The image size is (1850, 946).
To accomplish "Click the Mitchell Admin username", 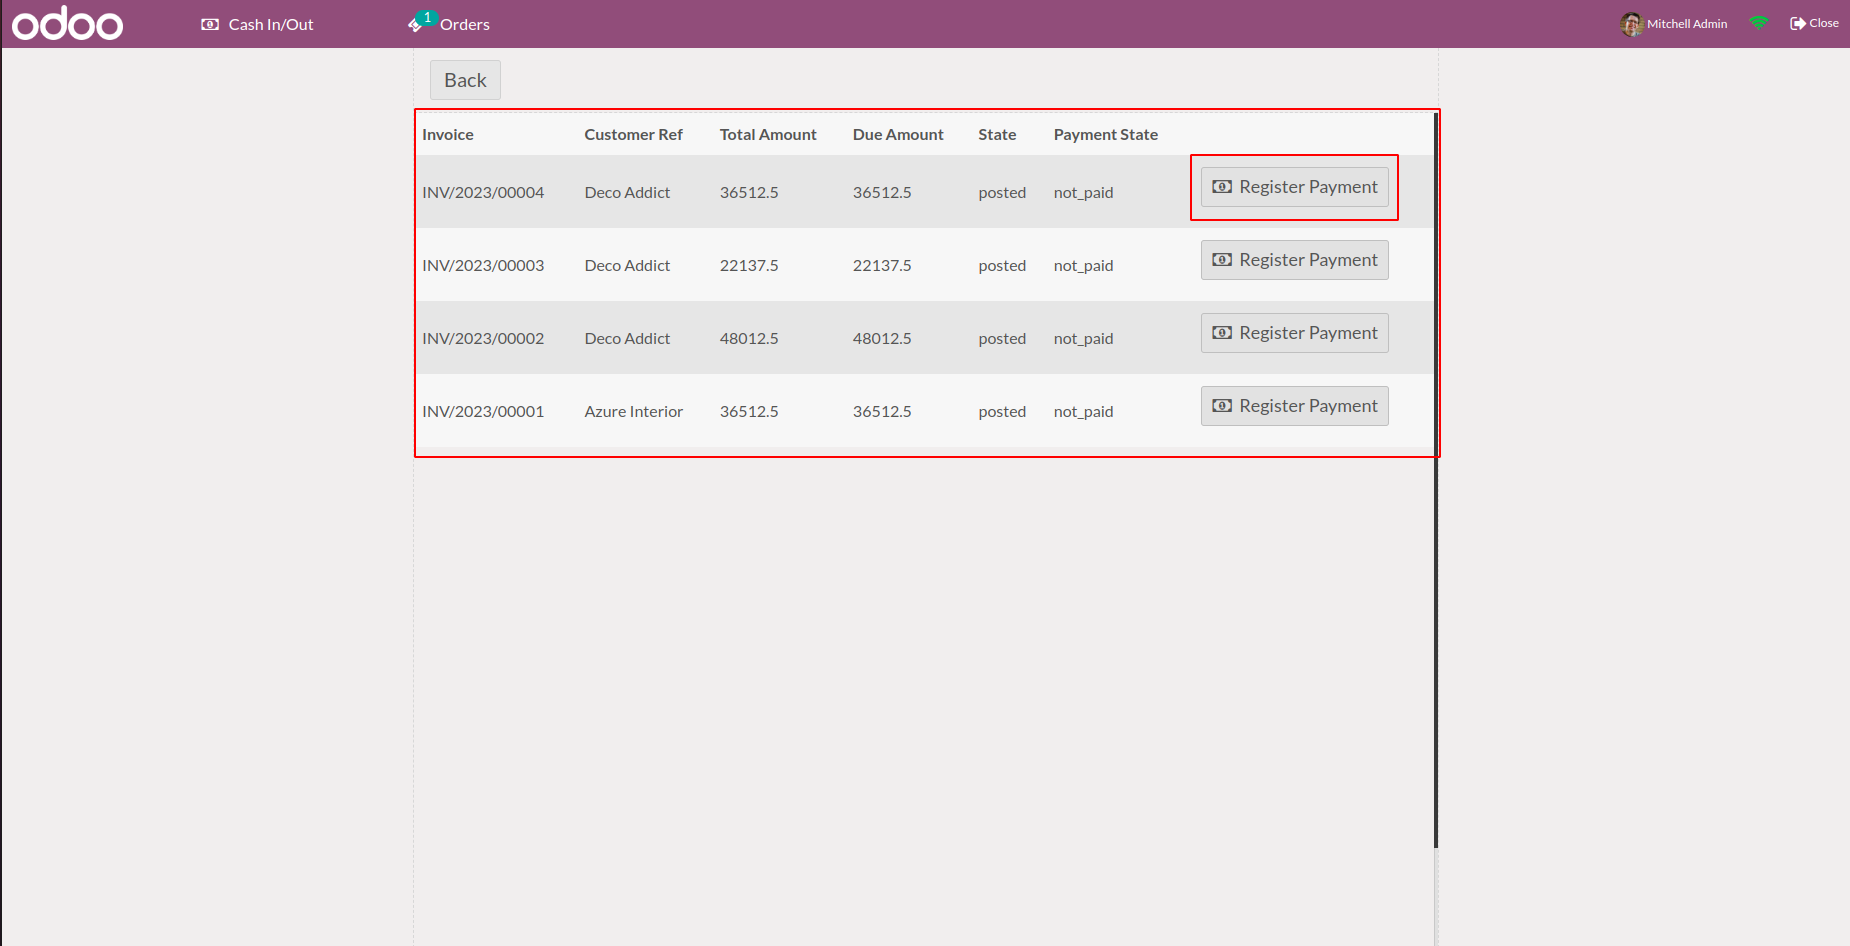I will tap(1687, 24).
